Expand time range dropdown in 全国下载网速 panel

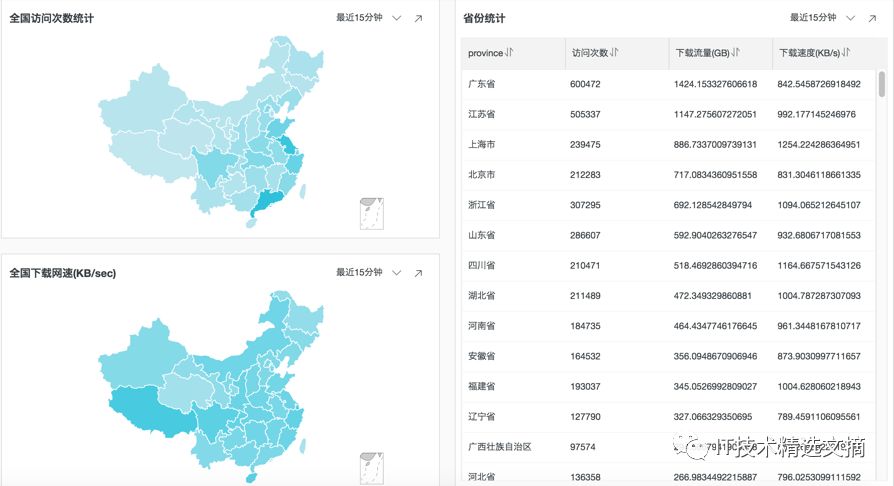tap(397, 273)
